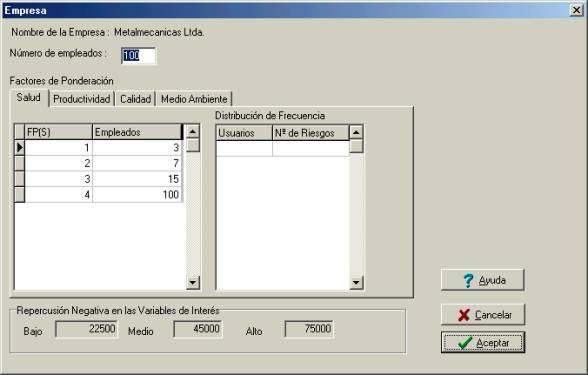The width and height of the screenshot is (588, 375).
Task: Click the FP(S) column header
Action: tap(58, 132)
